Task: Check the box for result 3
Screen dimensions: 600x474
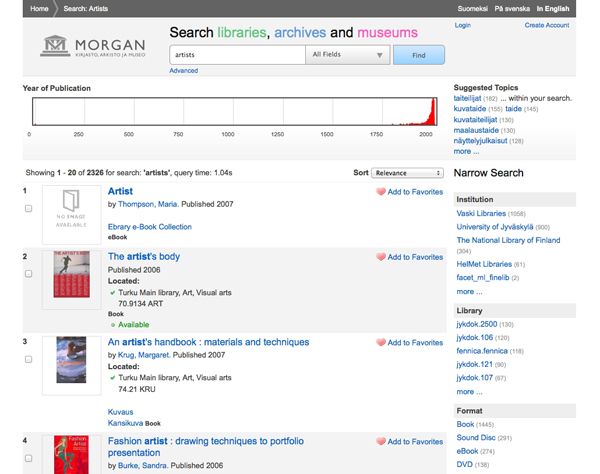Action: pyautogui.click(x=28, y=359)
